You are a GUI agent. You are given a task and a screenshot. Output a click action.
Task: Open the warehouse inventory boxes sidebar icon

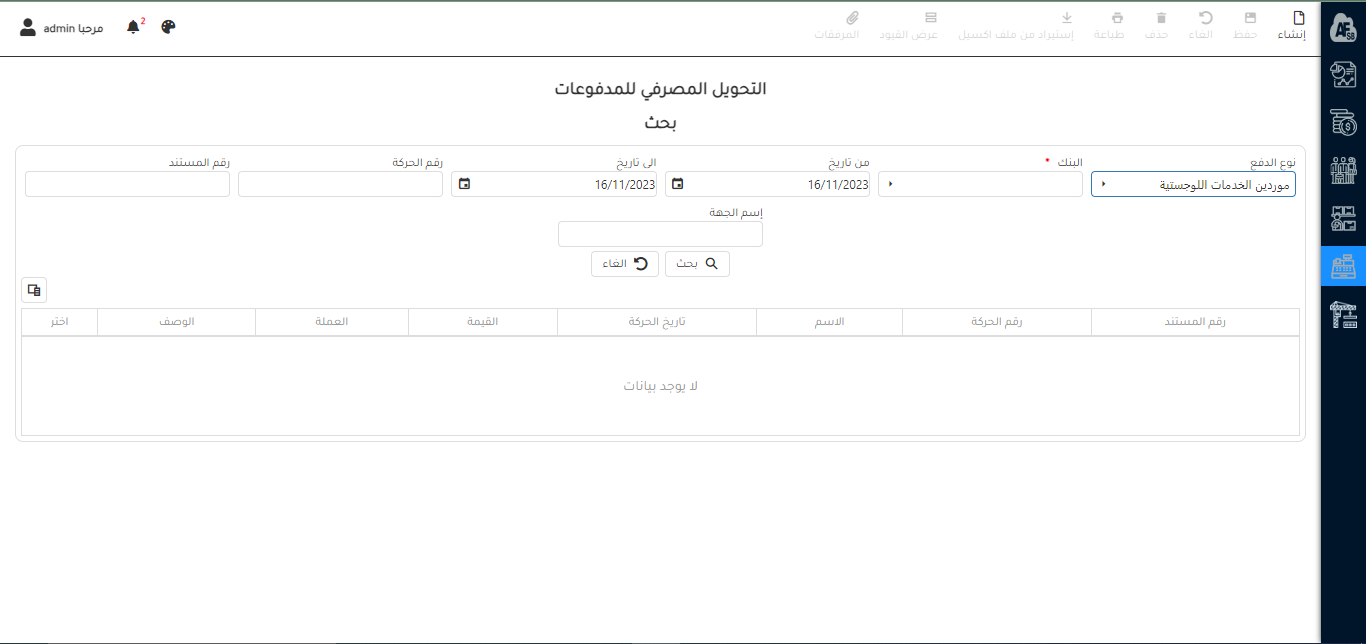[x=1343, y=219]
